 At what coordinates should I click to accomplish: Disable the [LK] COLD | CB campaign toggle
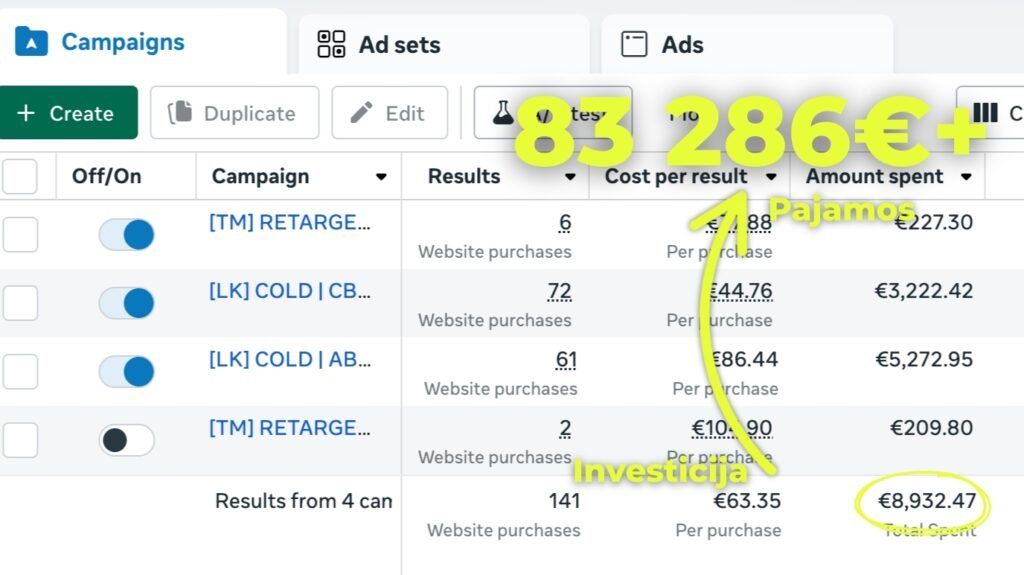pos(126,303)
